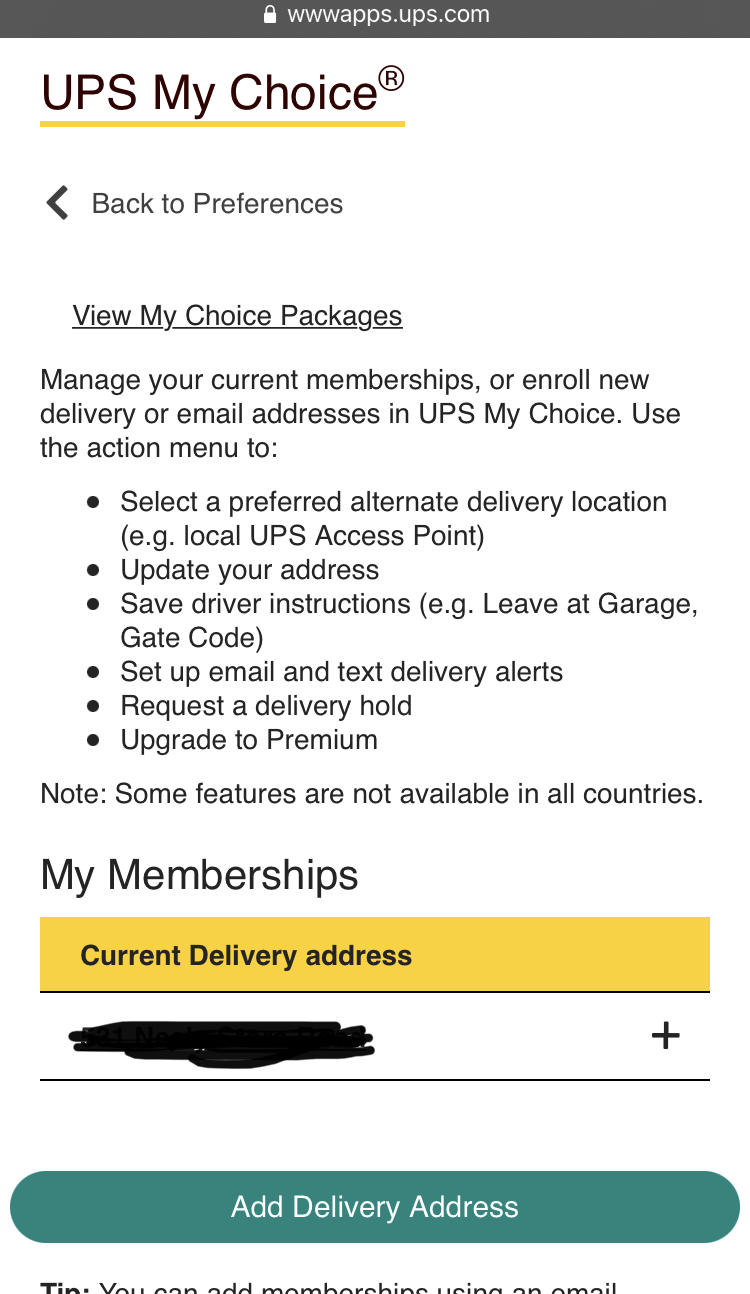Expand the delivery address with plus icon
Viewport: 750px width, 1294px height.
665,1036
